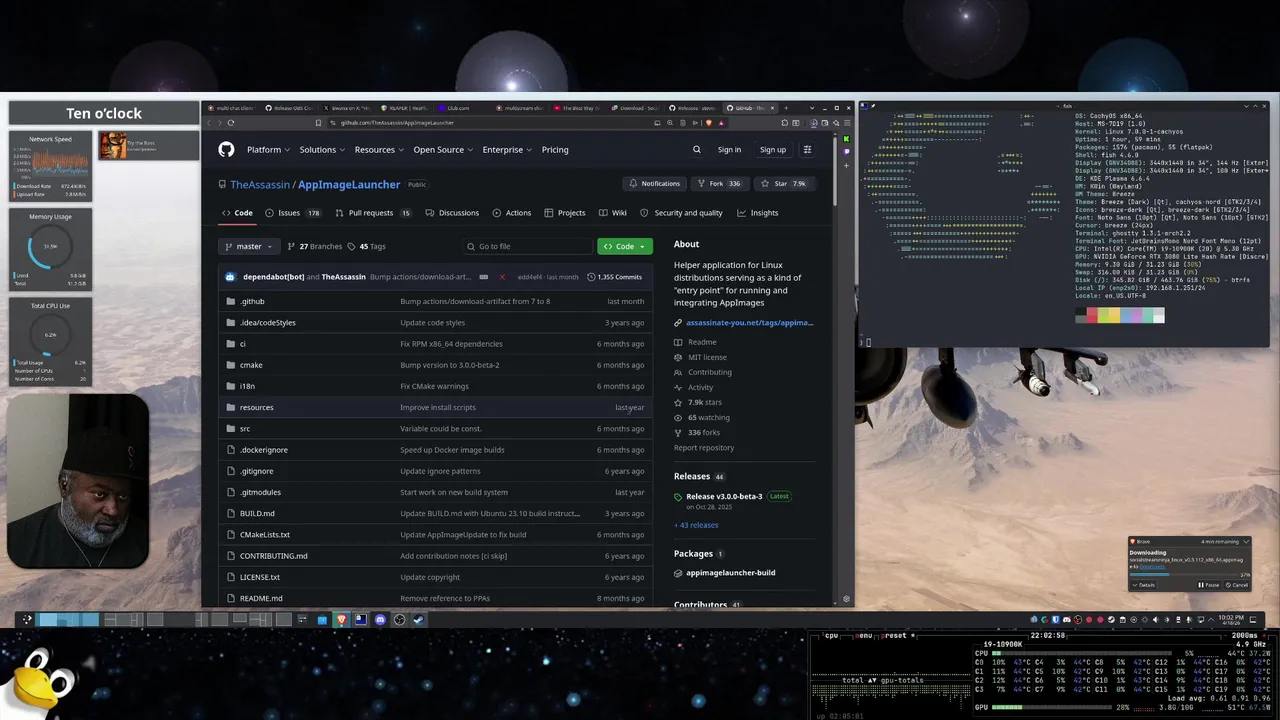Screen dimensions: 1280x720
Task: Show hidden system tray icons arrow
Action: click(1211, 619)
